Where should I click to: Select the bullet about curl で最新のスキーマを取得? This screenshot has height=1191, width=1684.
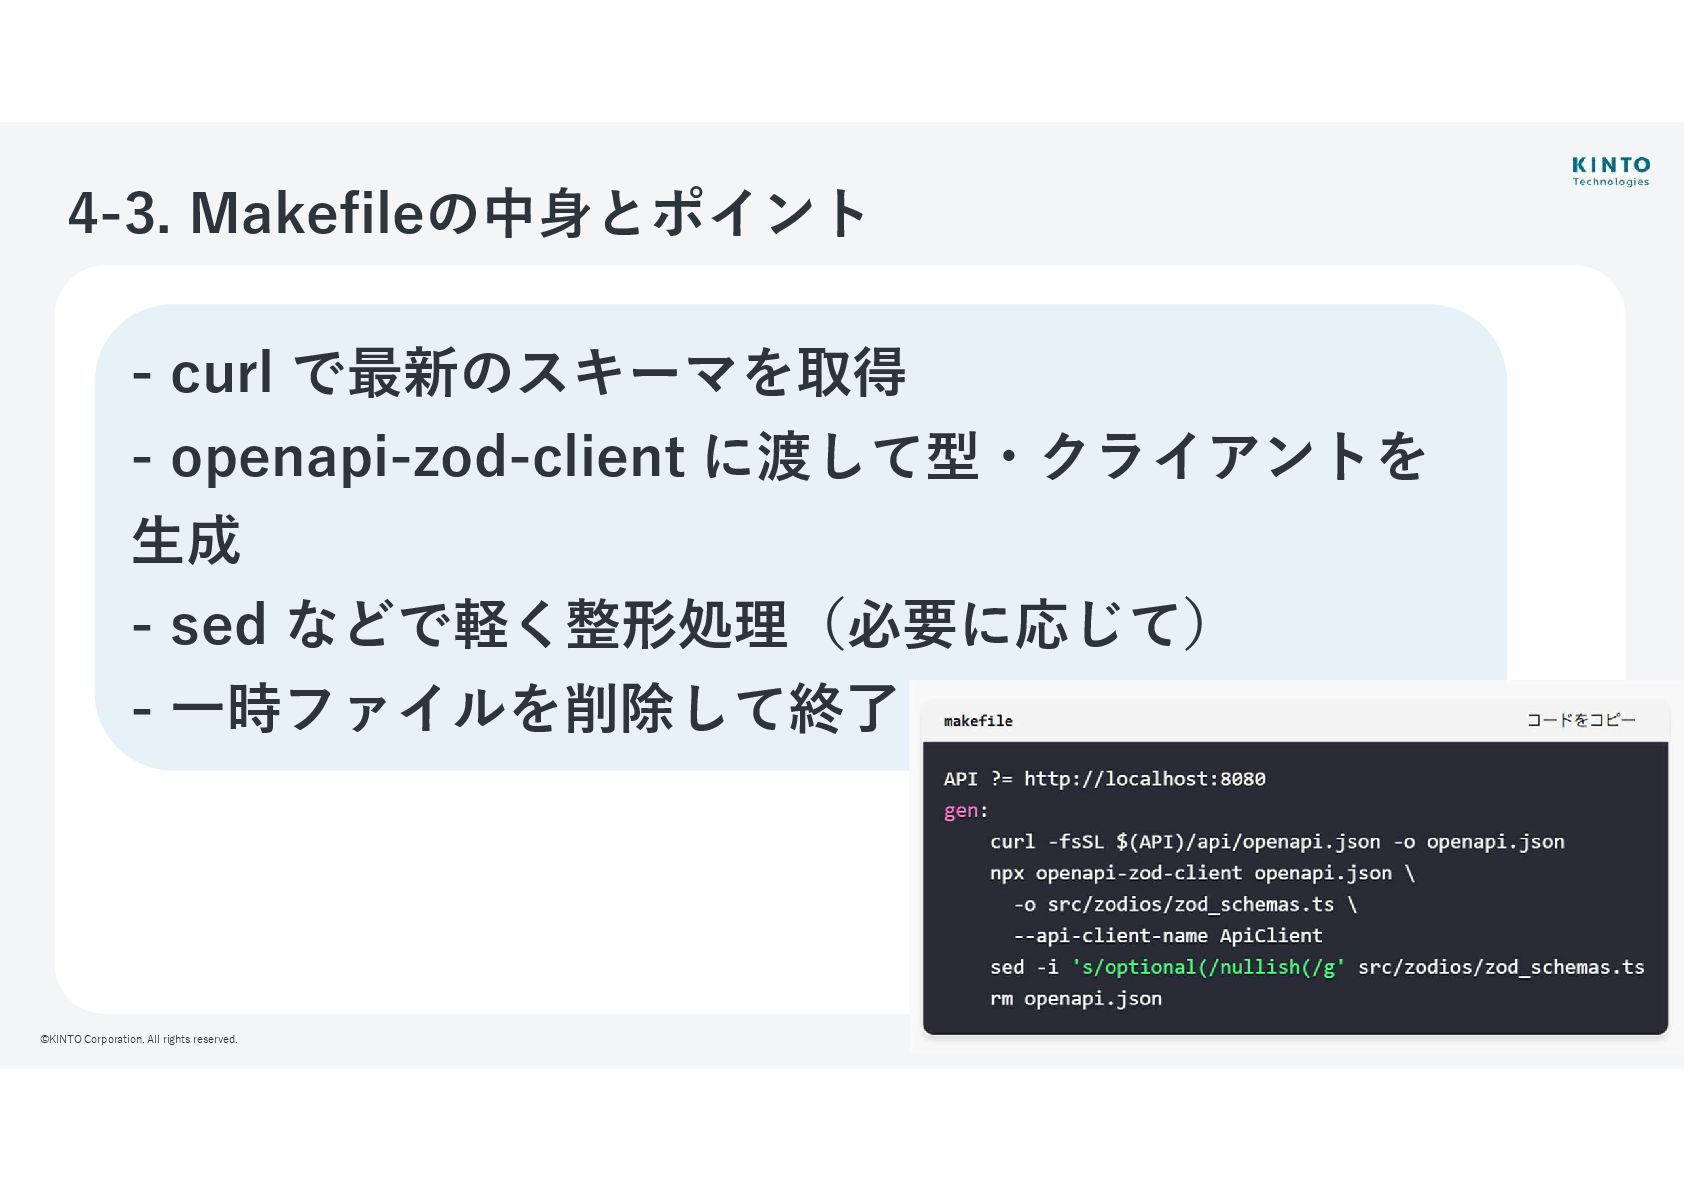click(x=519, y=373)
